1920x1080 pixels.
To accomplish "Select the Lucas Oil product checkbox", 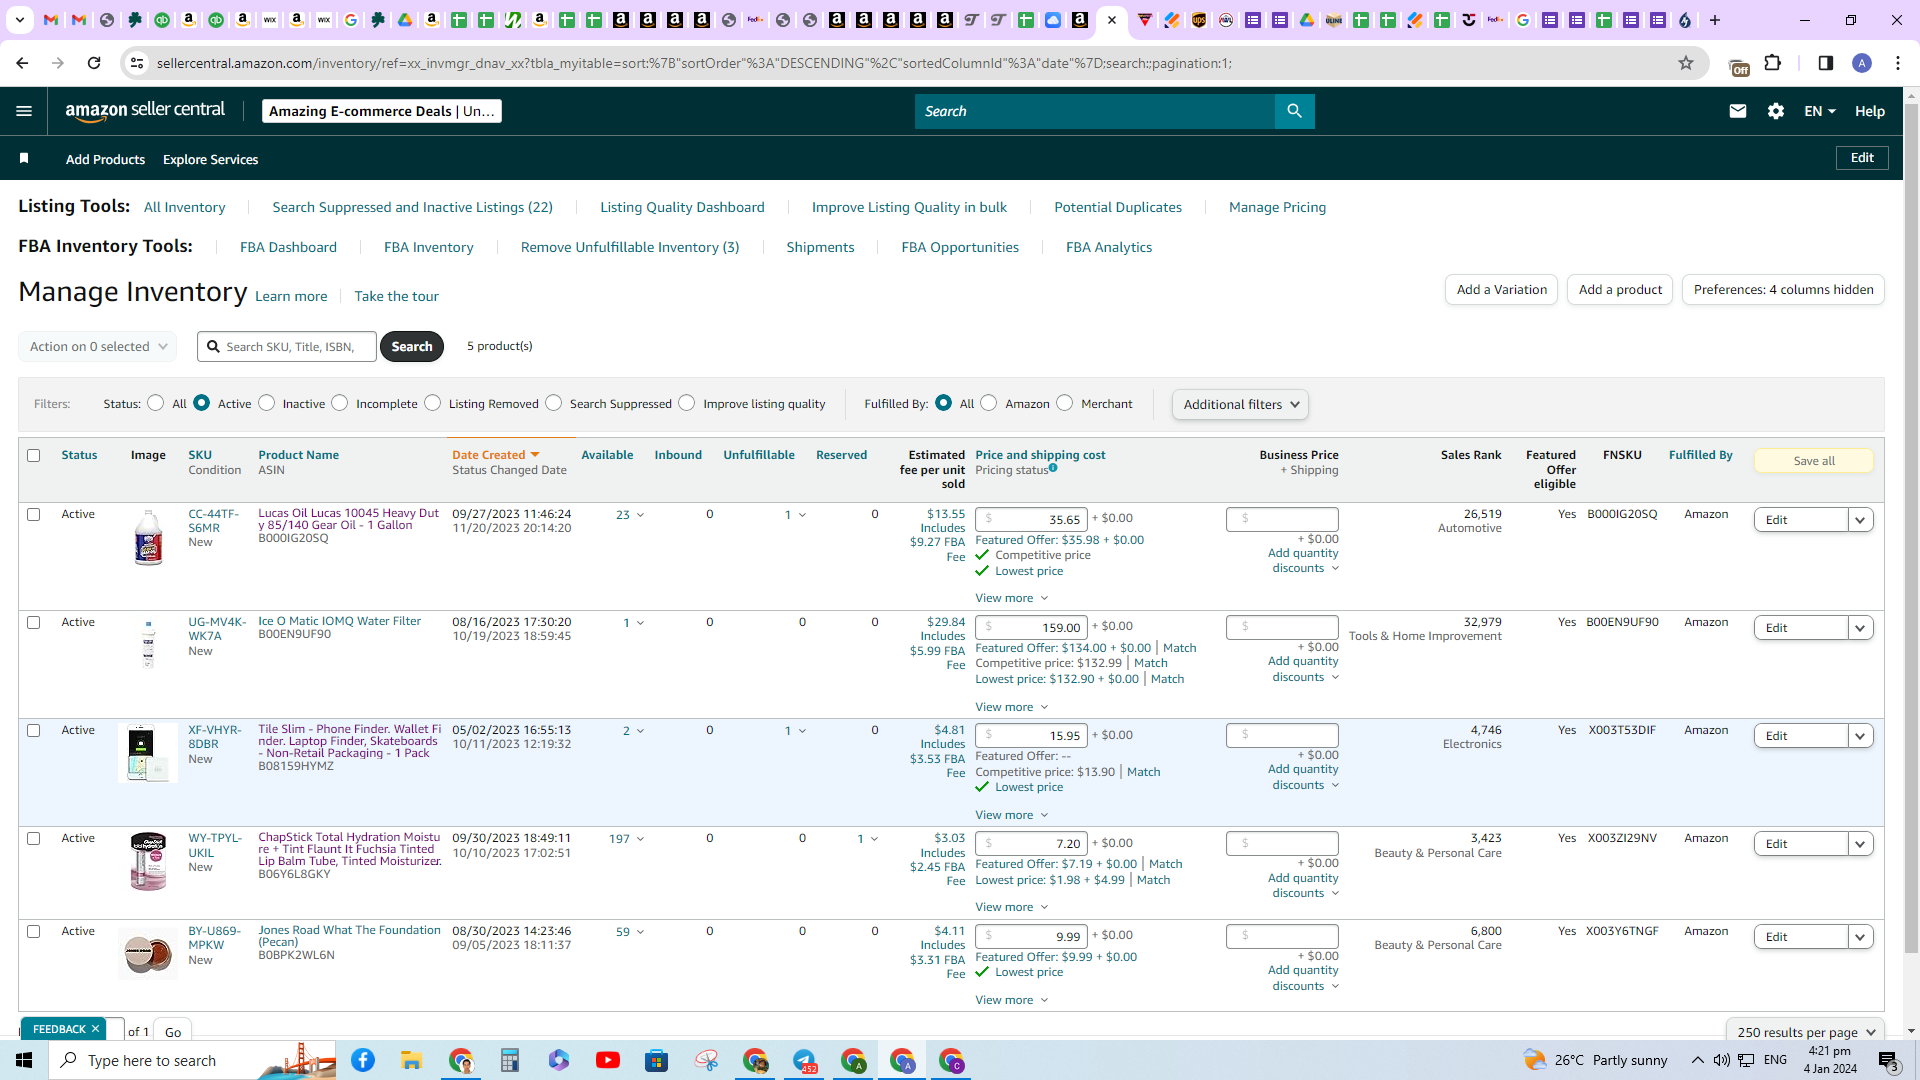I will point(34,514).
